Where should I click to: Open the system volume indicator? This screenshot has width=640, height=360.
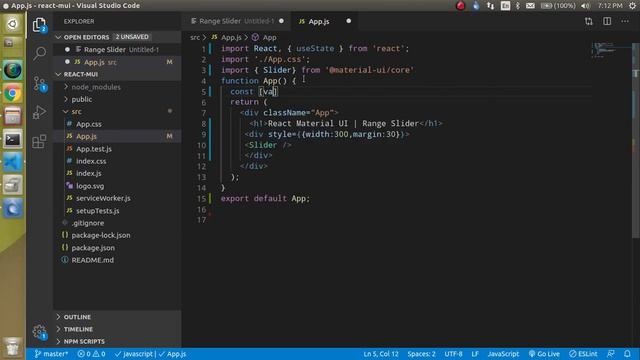pyautogui.click(x=586, y=6)
